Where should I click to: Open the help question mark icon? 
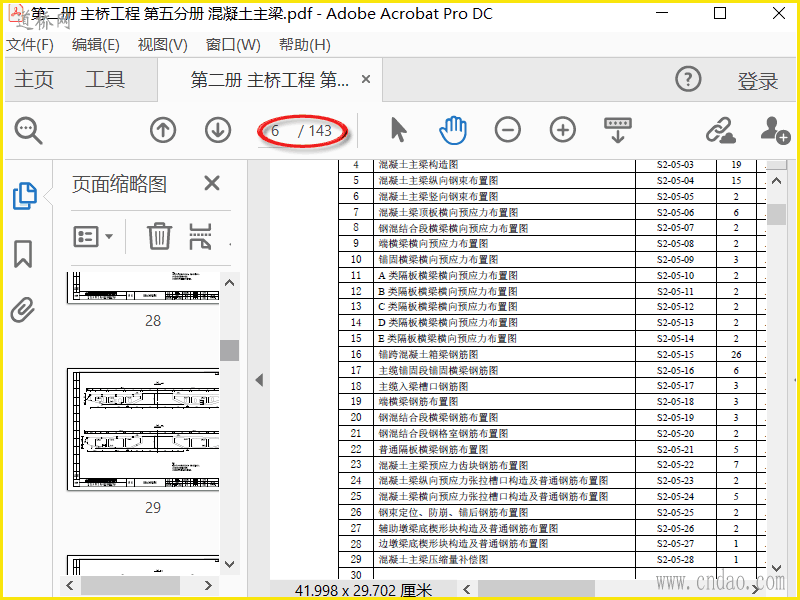[688, 80]
